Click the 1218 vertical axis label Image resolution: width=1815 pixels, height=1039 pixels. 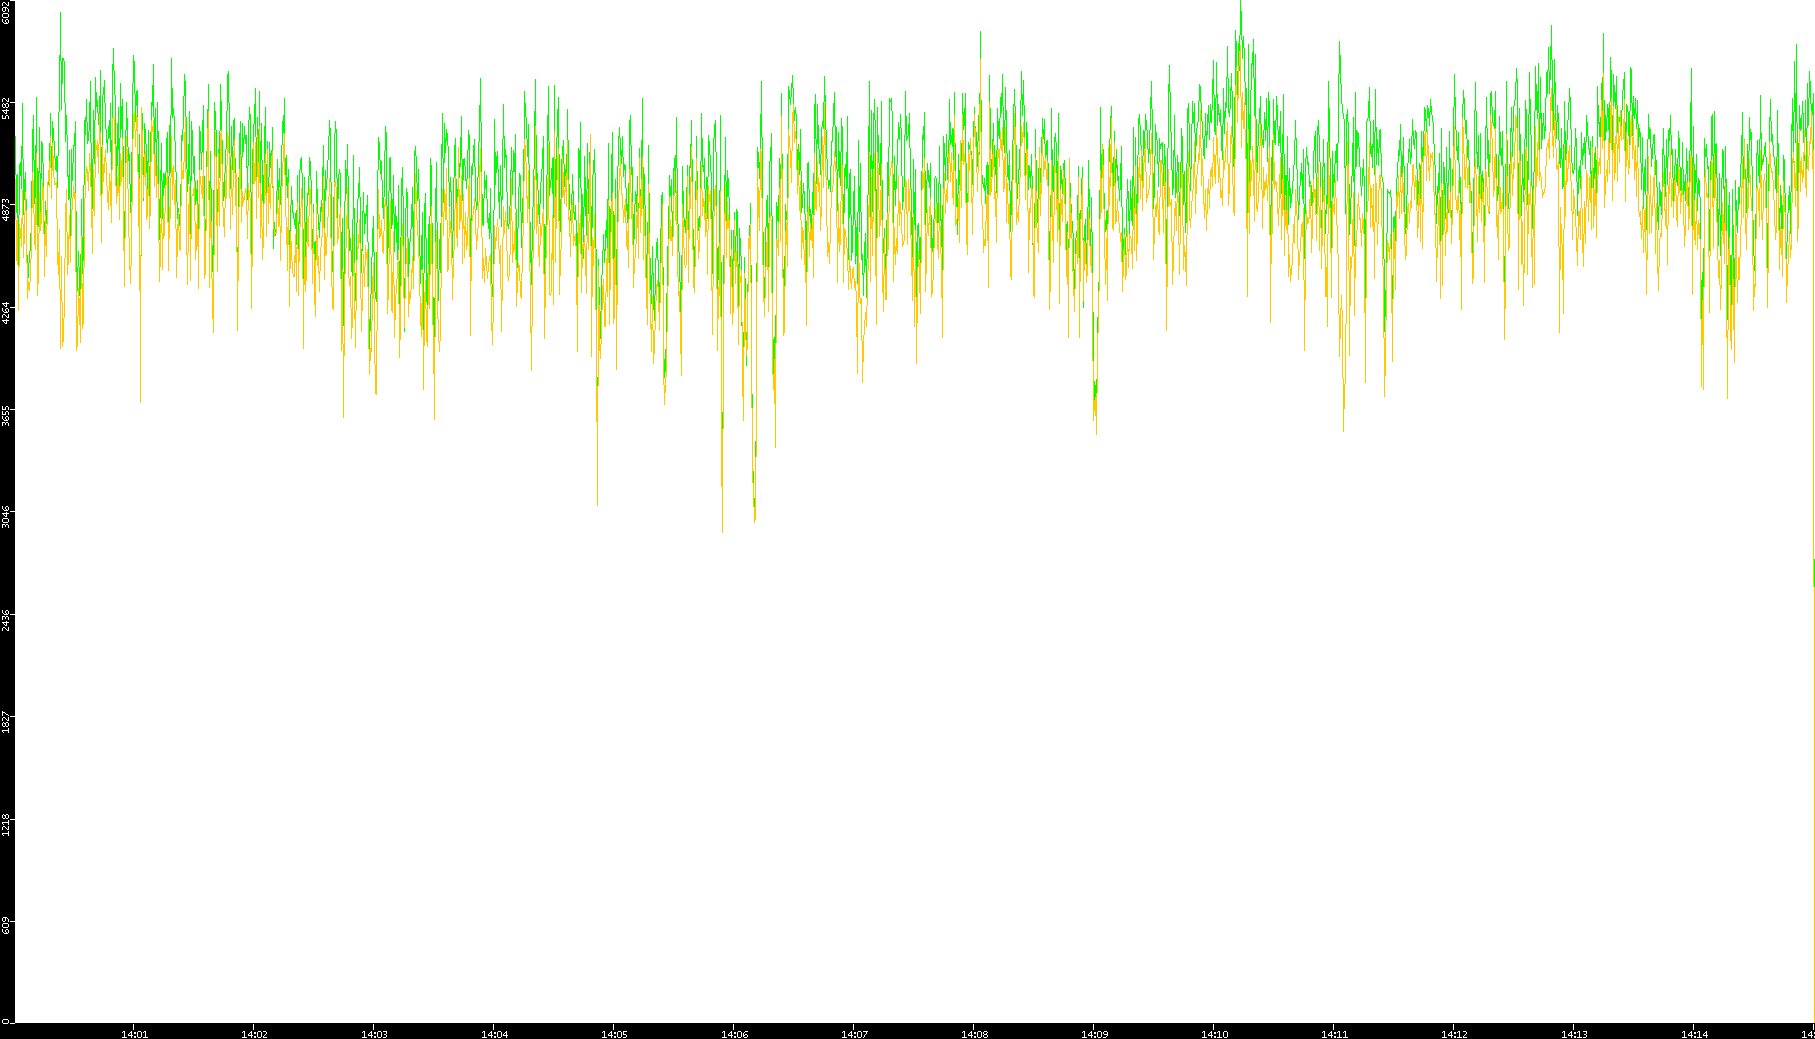click(x=6, y=824)
